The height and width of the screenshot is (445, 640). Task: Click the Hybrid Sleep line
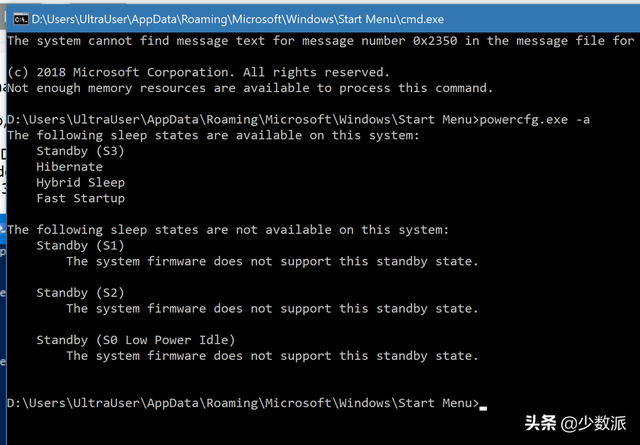point(80,183)
